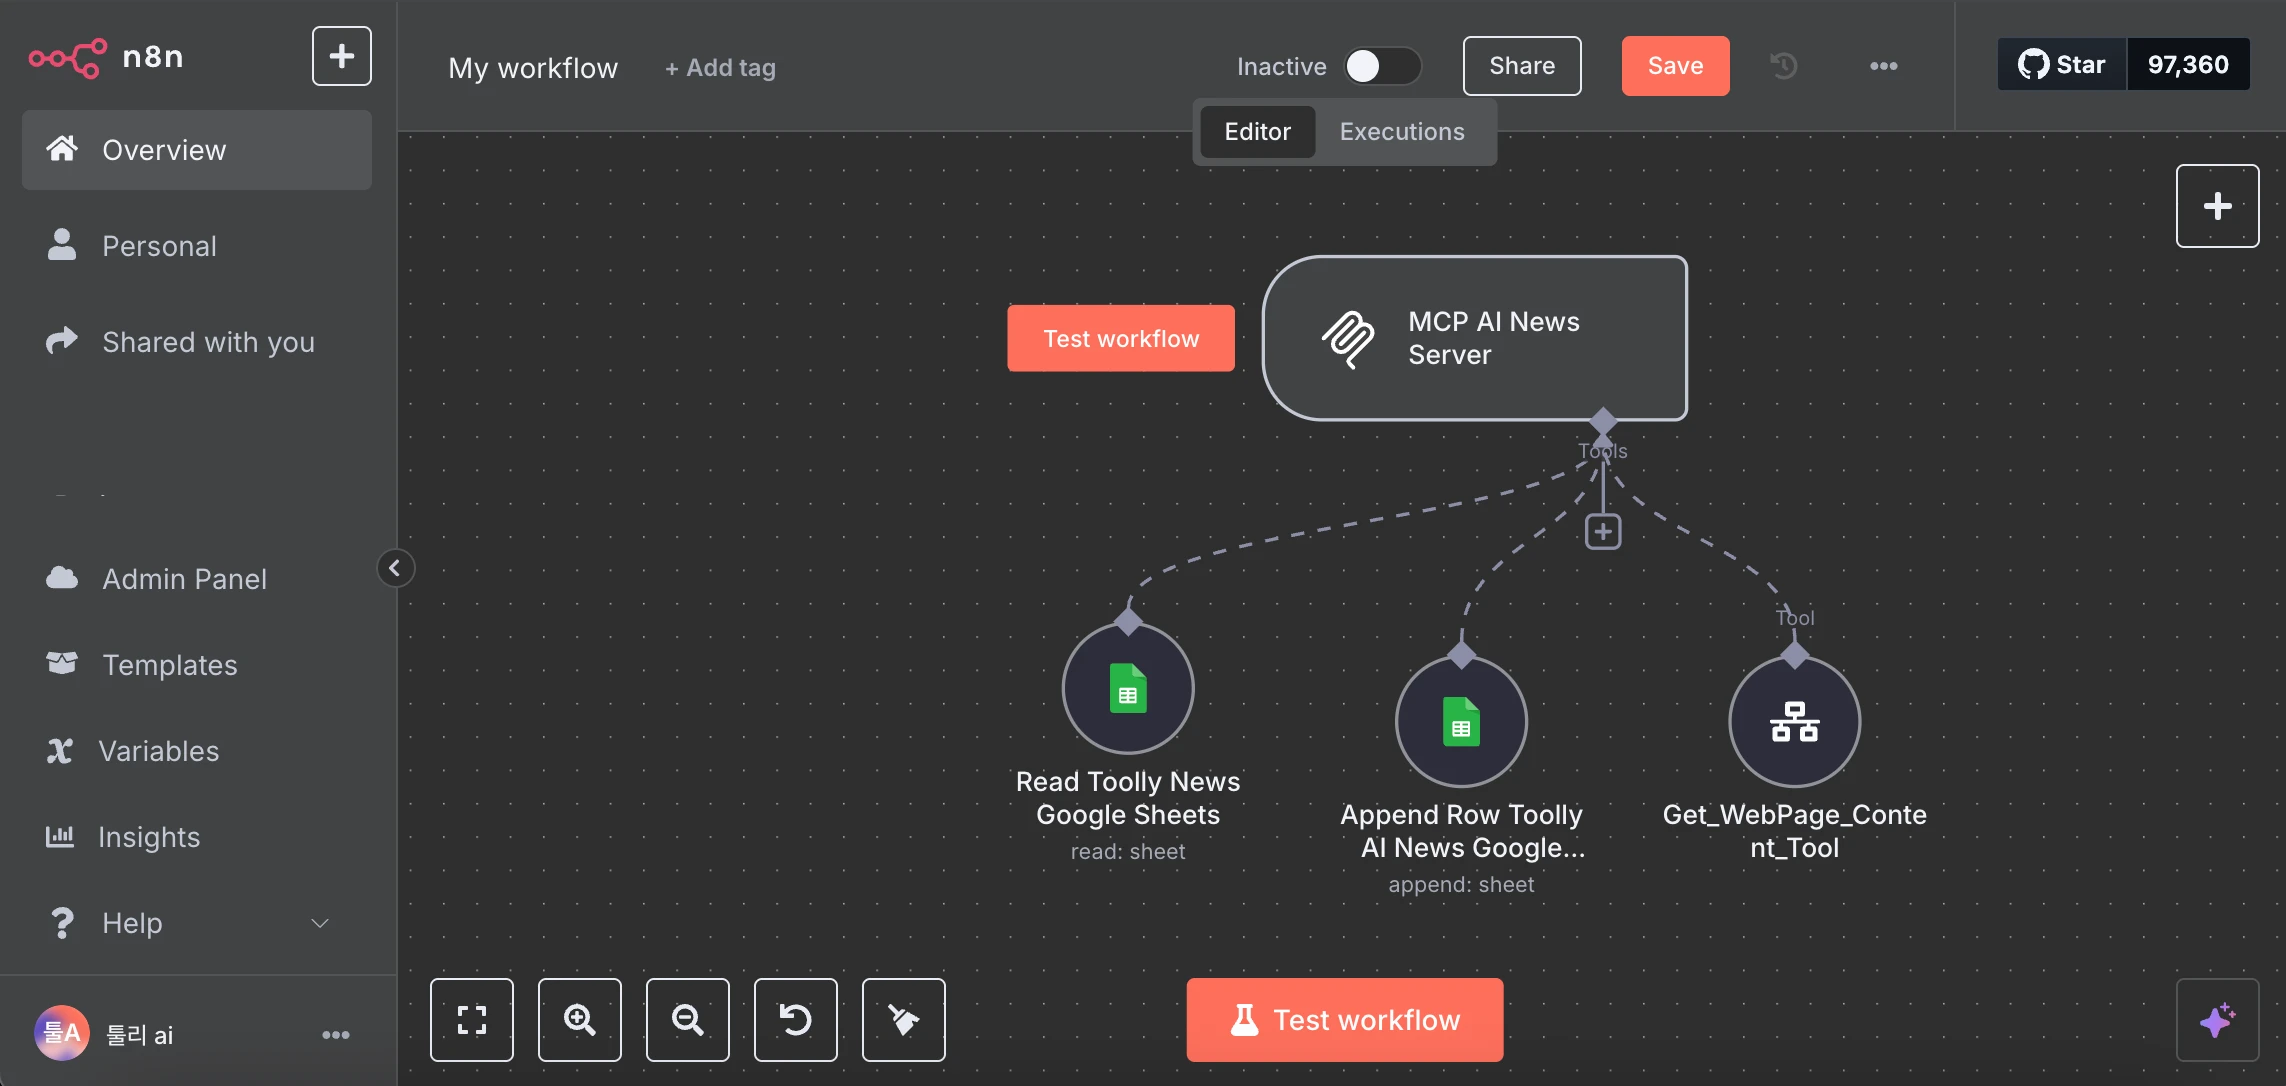
Task: Select the MCP AI News Server node
Action: [1475, 338]
